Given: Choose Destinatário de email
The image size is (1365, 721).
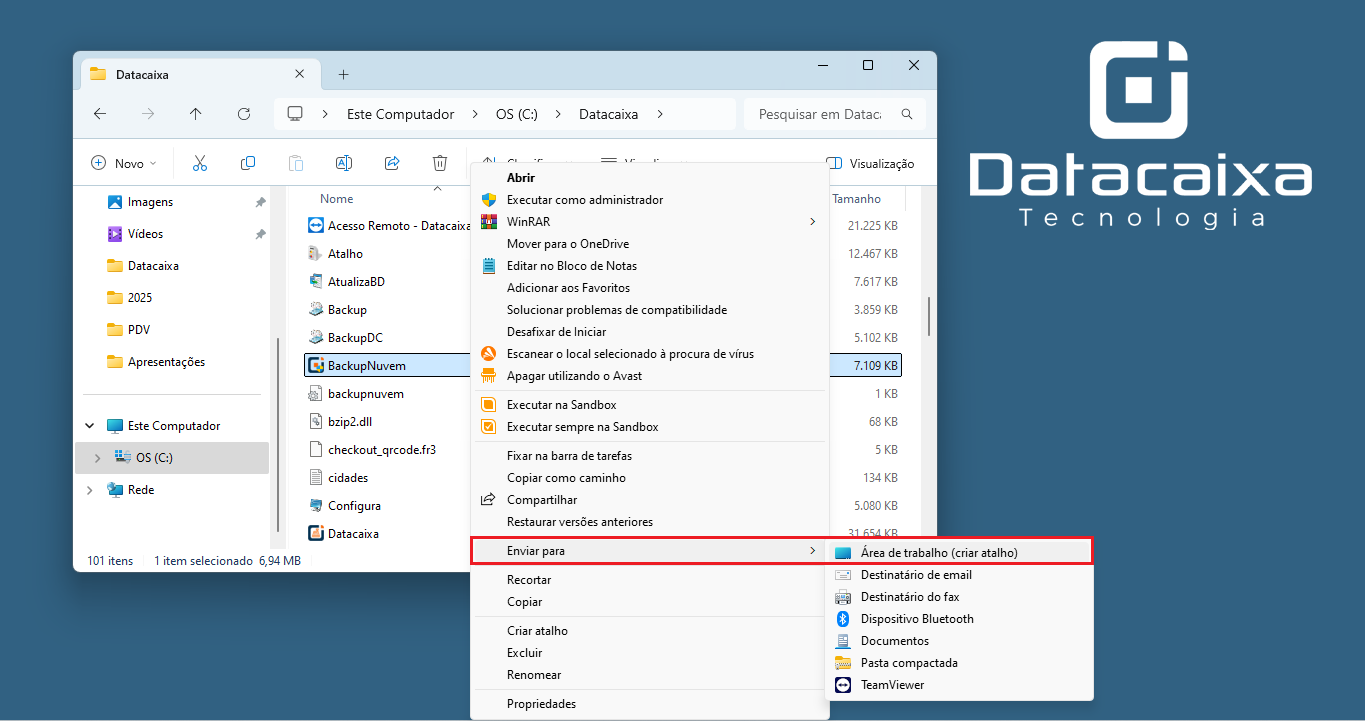Looking at the screenshot, I should pos(959,575).
